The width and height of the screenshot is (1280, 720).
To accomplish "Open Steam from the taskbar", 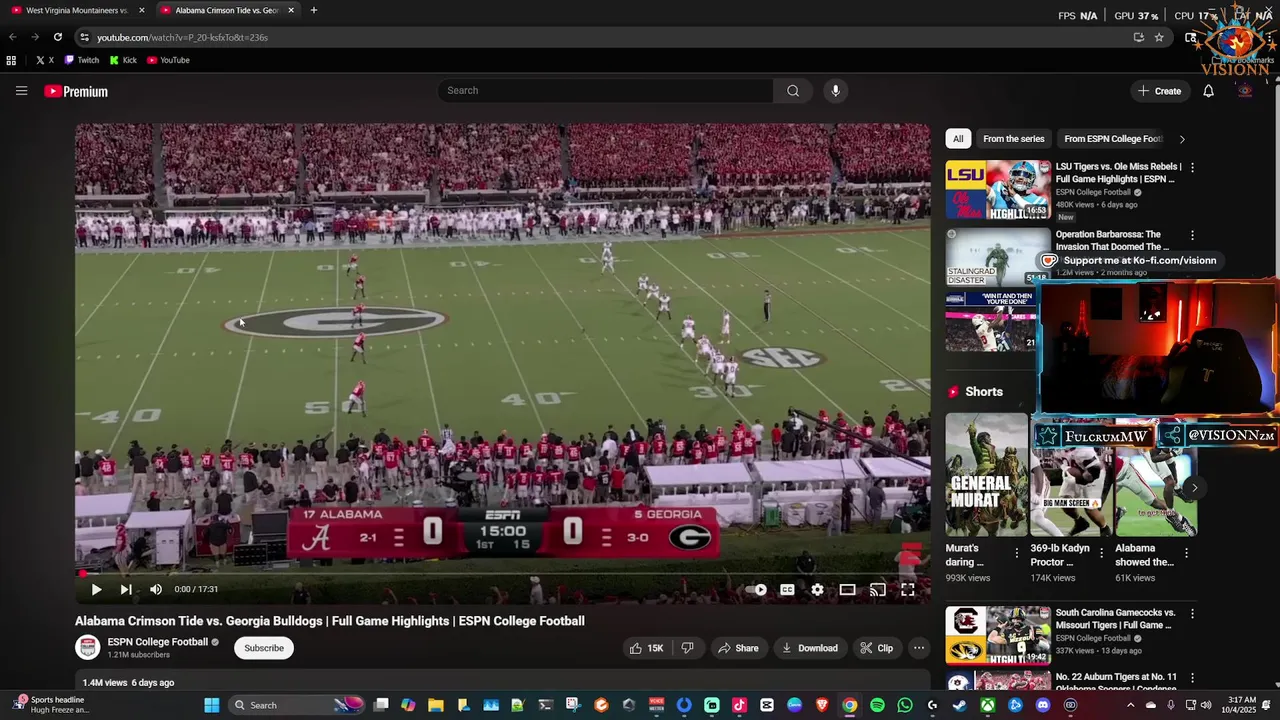I will pyautogui.click(x=960, y=705).
